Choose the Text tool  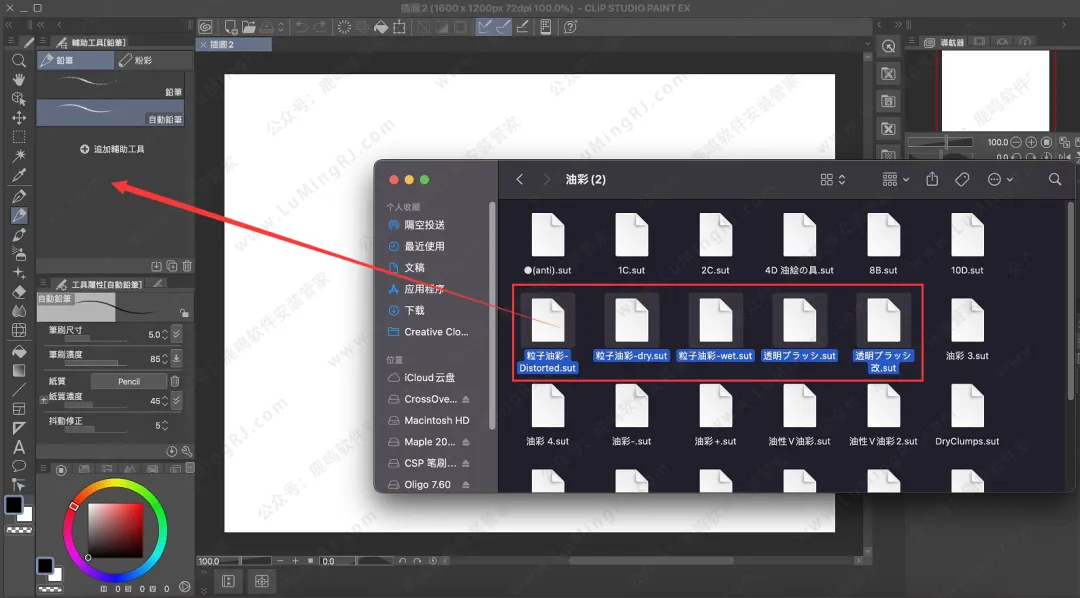(x=18, y=447)
